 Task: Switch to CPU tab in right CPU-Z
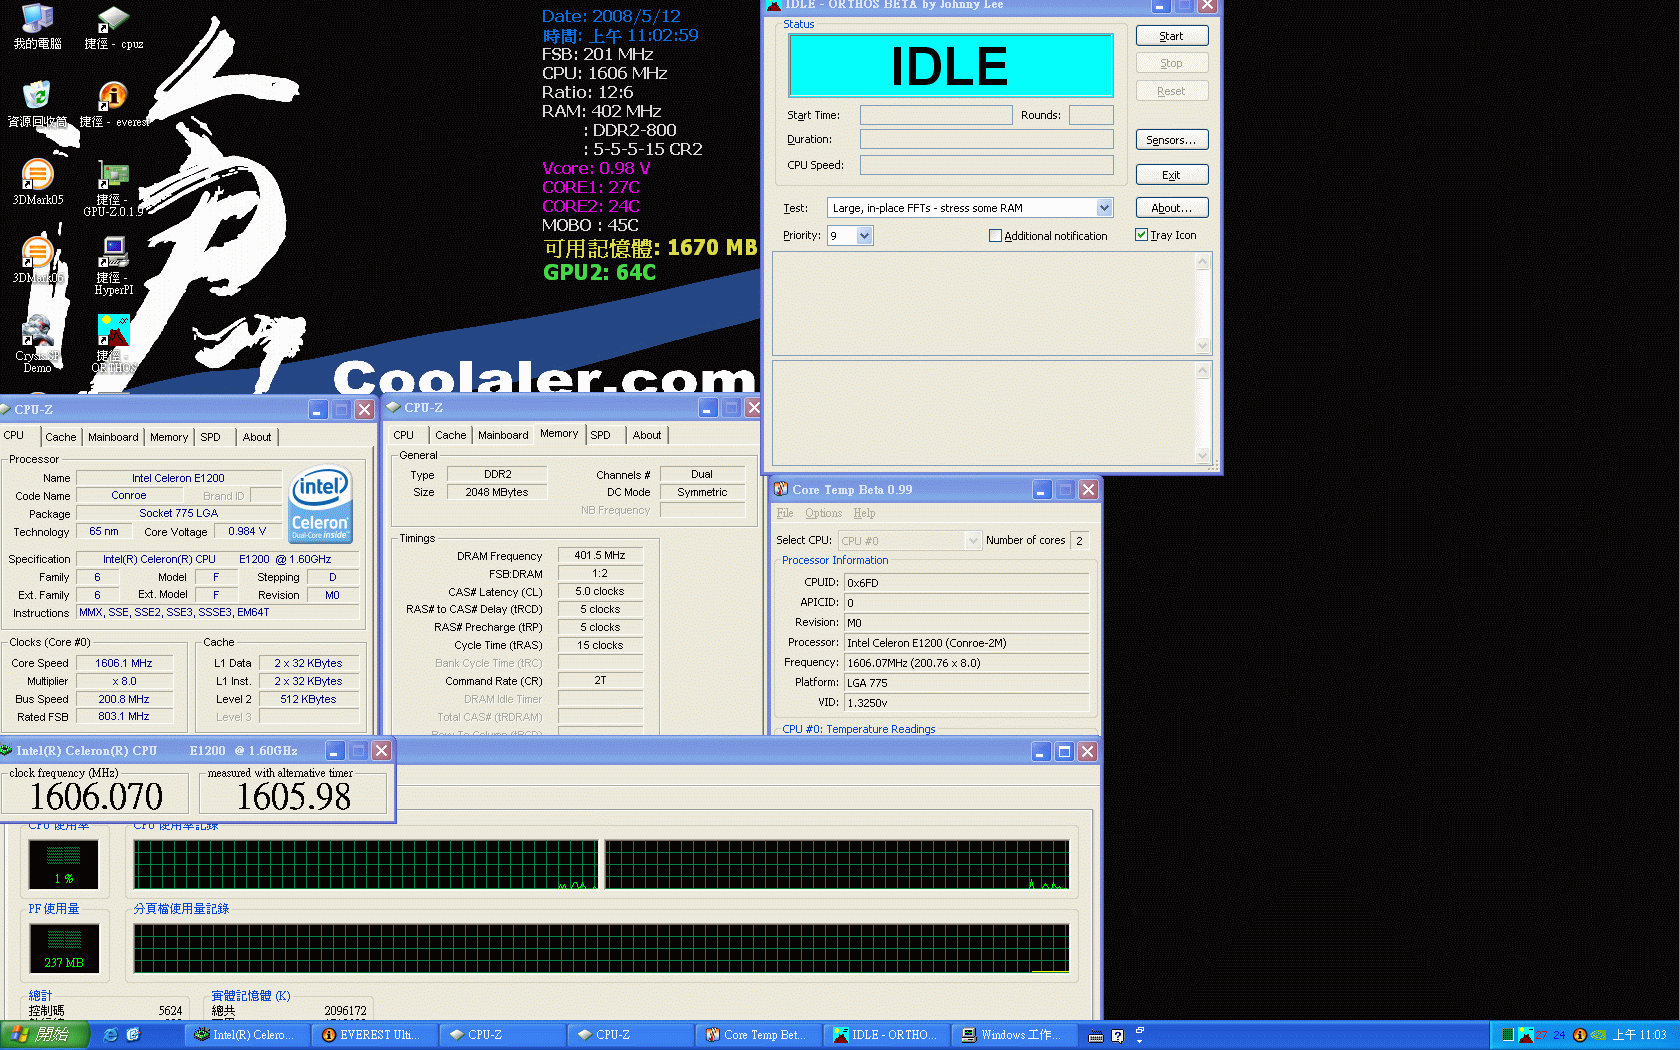pyautogui.click(x=404, y=435)
